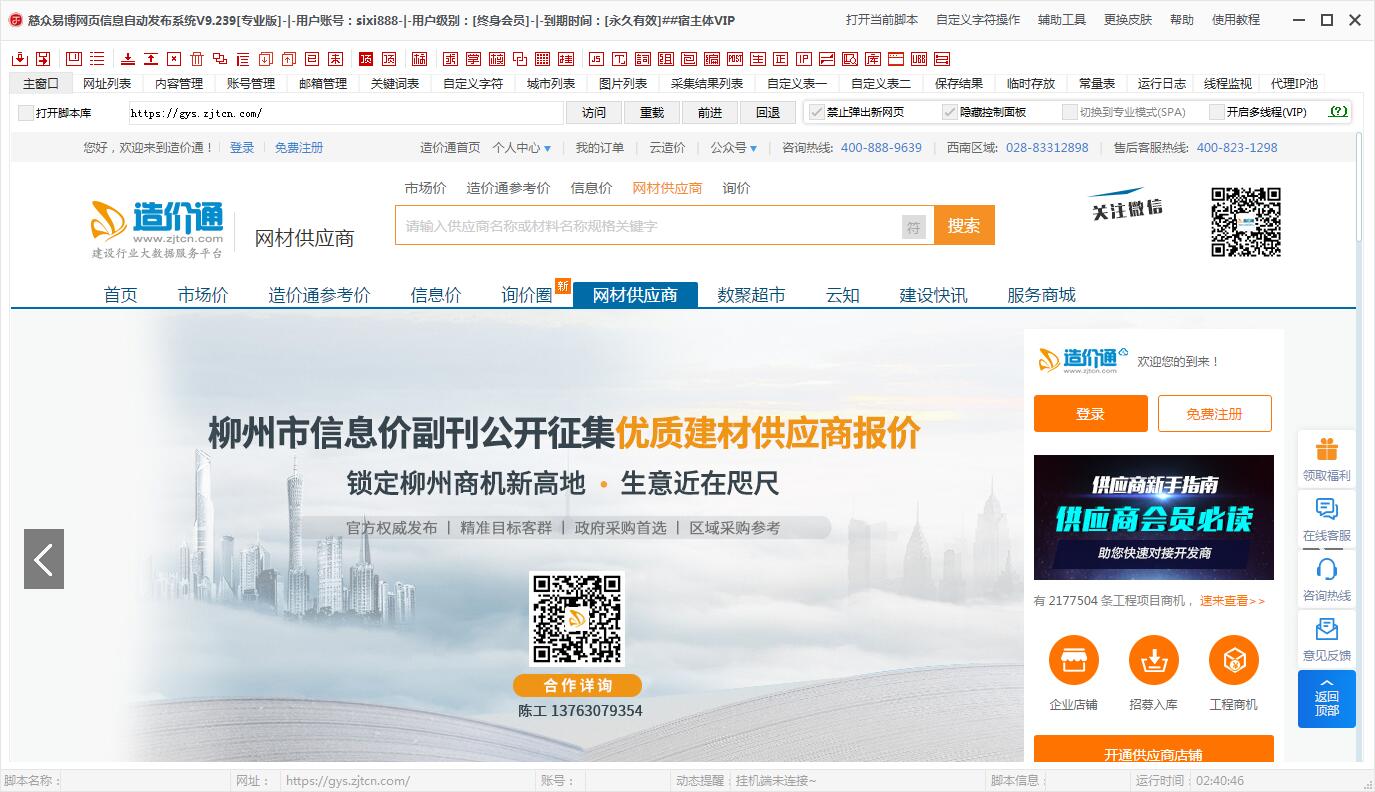The image size is (1375, 792).
Task: Toggle the 打开脚本库 checkbox
Action: pos(25,112)
